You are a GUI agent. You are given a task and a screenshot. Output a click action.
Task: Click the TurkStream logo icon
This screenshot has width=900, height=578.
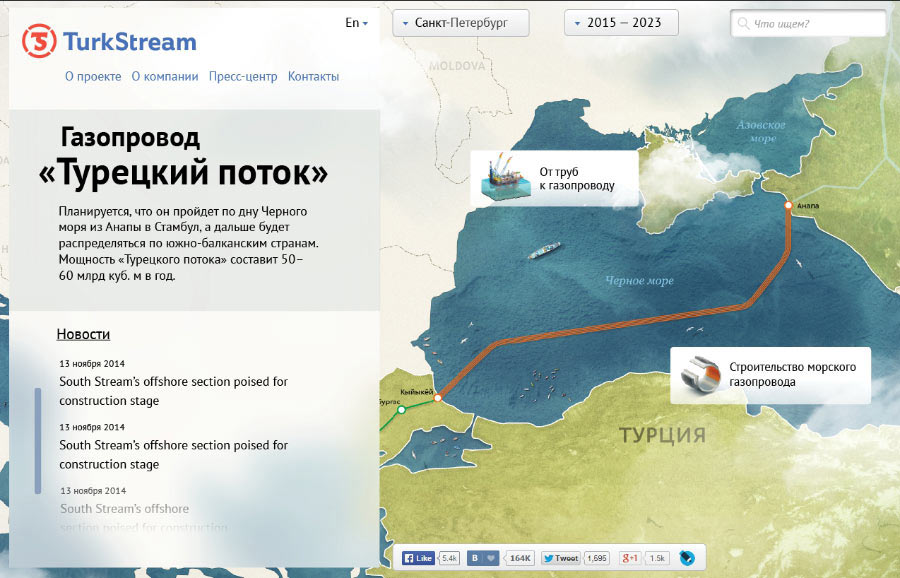(40, 42)
